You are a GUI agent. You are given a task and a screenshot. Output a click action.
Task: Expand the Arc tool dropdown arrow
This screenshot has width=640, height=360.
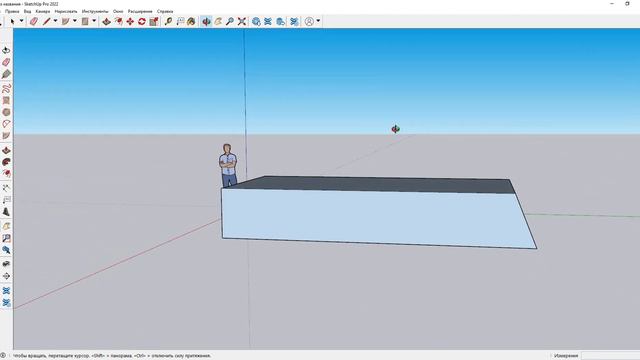(75, 21)
